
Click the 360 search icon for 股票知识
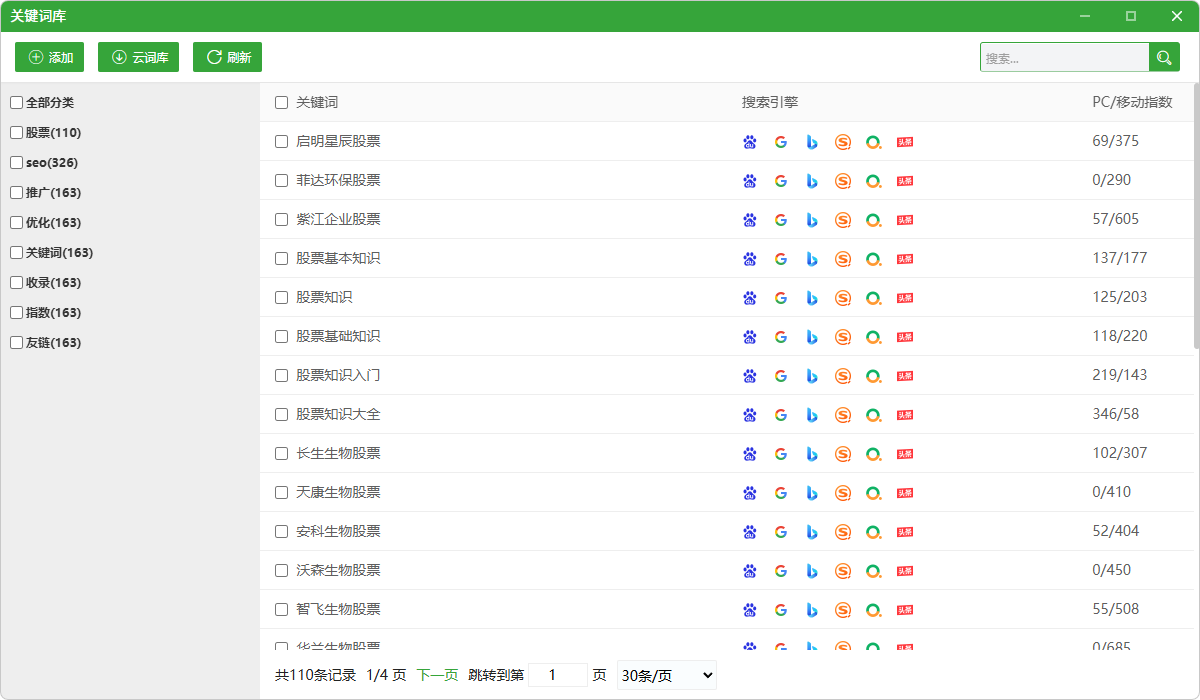(874, 298)
